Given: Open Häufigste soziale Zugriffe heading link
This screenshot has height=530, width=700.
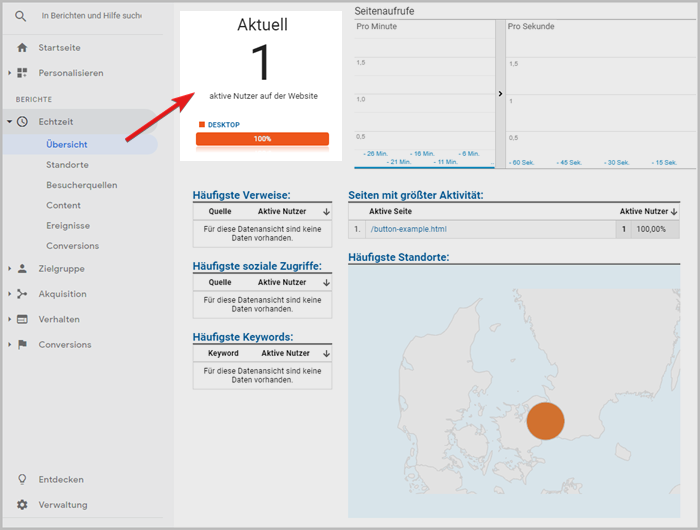Looking at the screenshot, I should coord(257,266).
